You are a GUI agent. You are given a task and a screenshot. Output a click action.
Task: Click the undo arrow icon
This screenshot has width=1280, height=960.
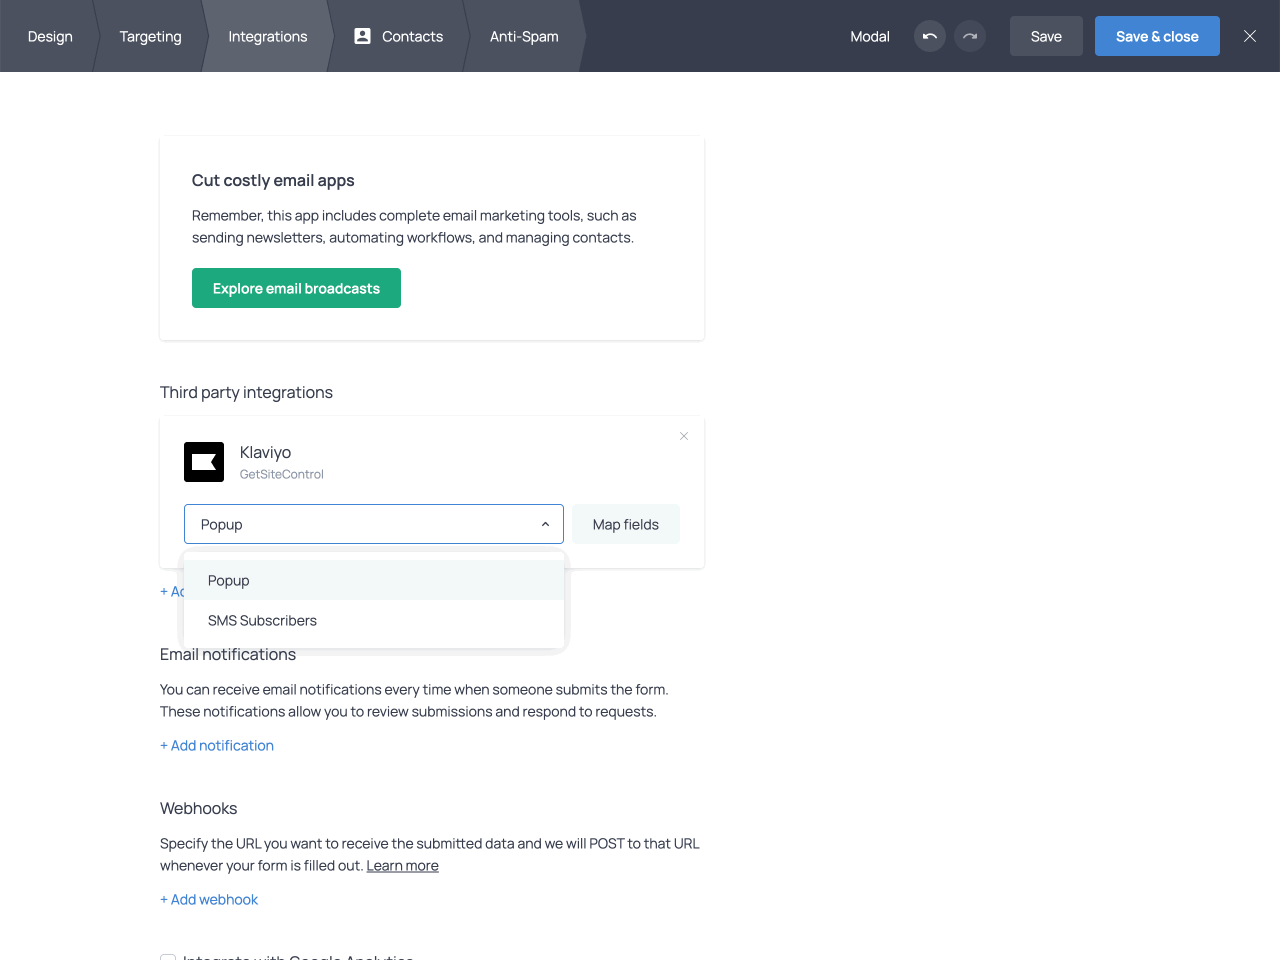pos(930,37)
